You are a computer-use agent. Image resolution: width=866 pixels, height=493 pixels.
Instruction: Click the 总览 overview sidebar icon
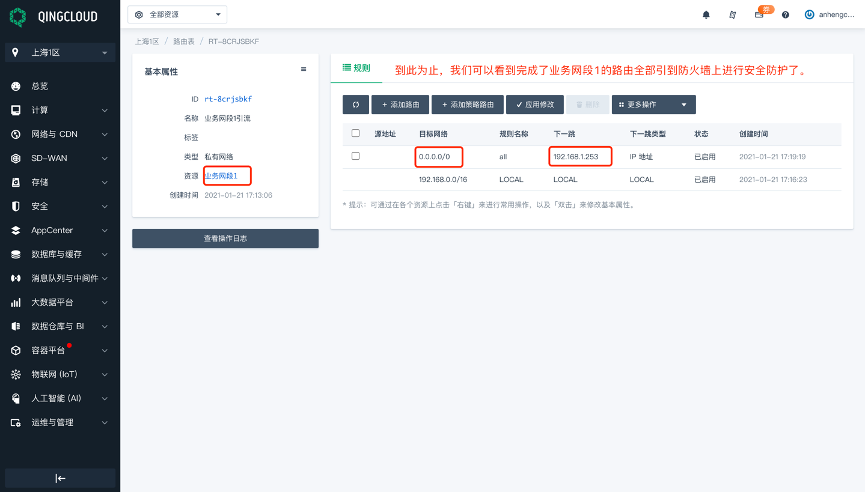coord(16,86)
